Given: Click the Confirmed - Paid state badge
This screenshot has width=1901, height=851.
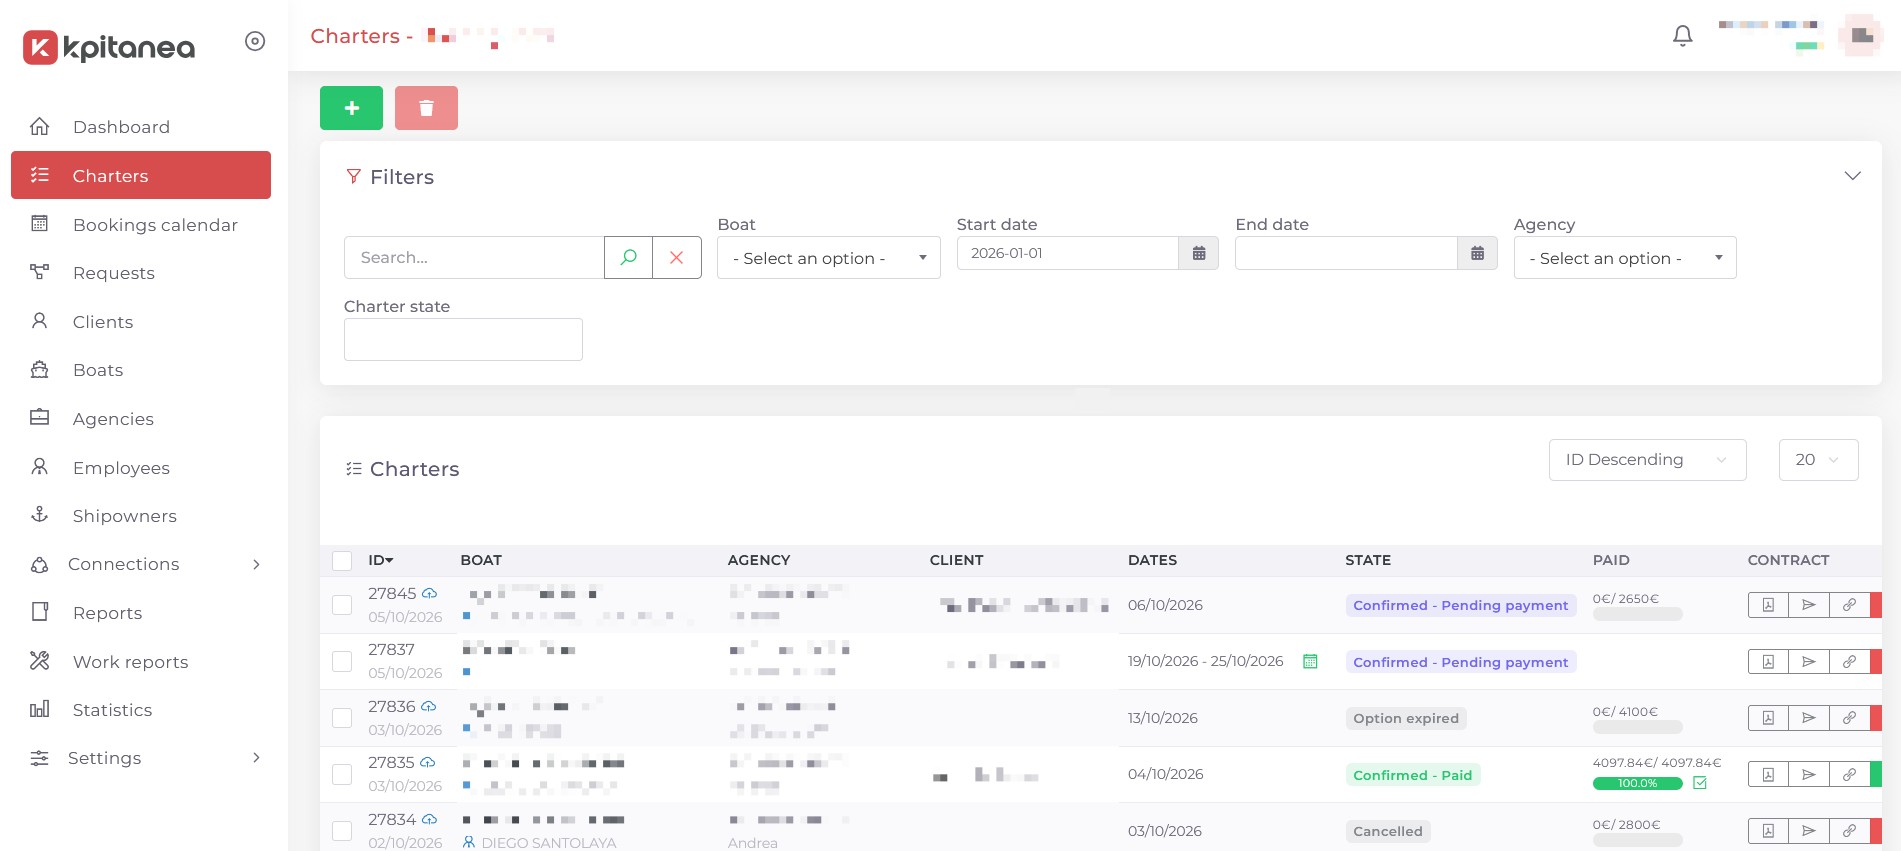Looking at the screenshot, I should click(1412, 775).
